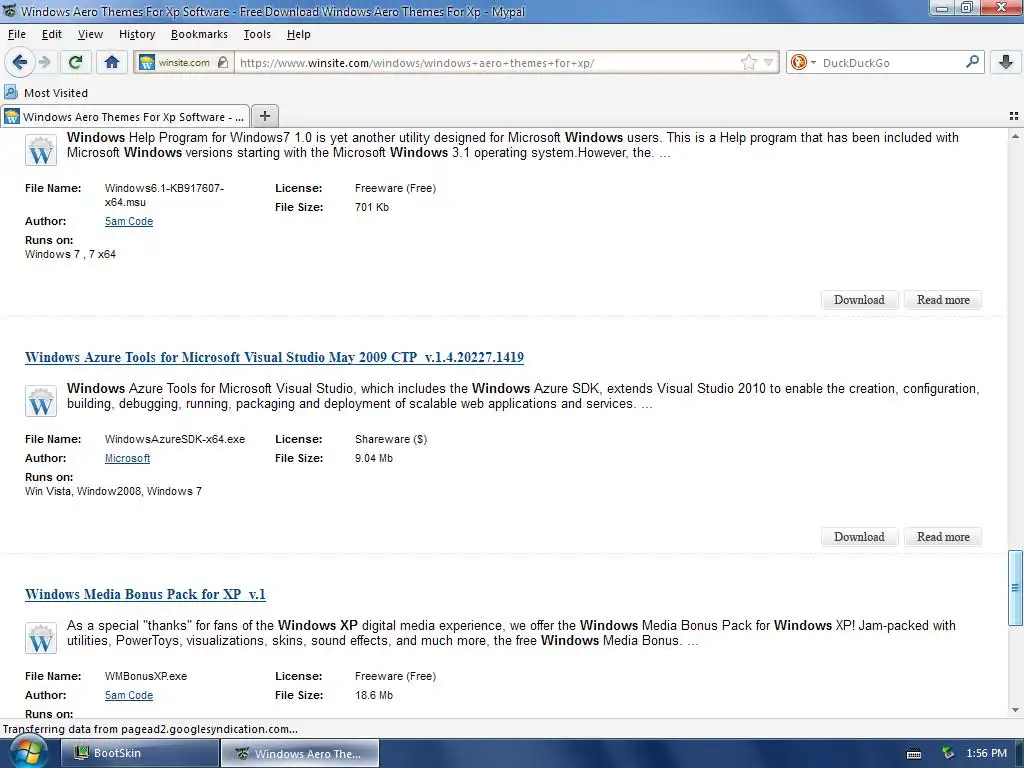Screen dimensions: 1024x768
Task: Read more about Windows Help Program
Action: (x=942, y=300)
